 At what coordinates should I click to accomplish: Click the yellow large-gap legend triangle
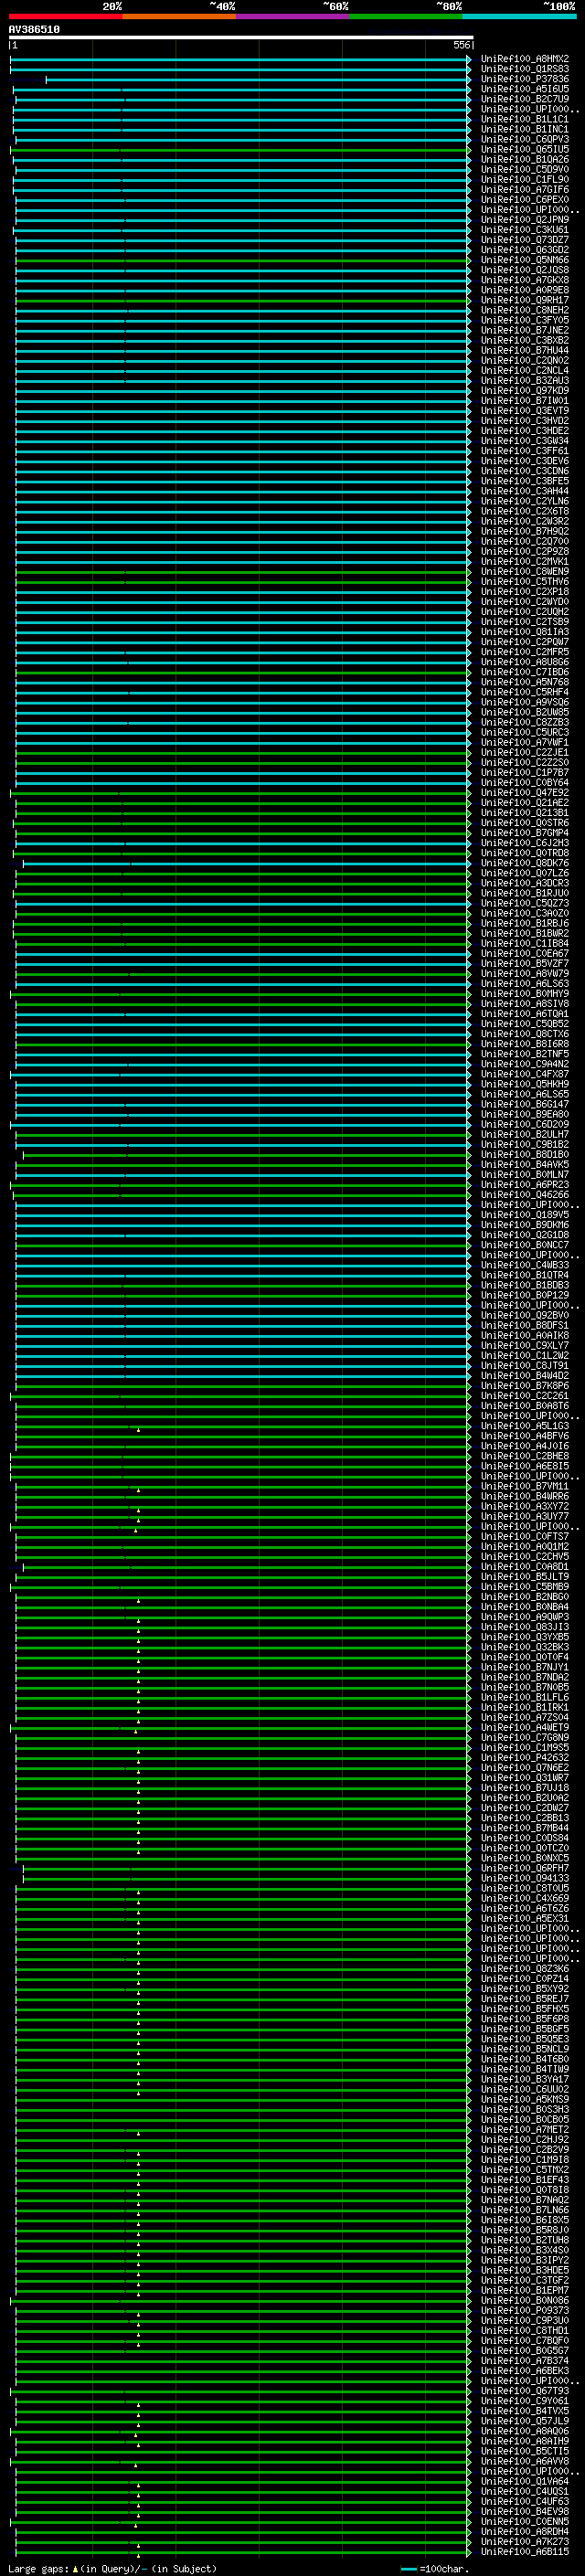coord(75,2568)
